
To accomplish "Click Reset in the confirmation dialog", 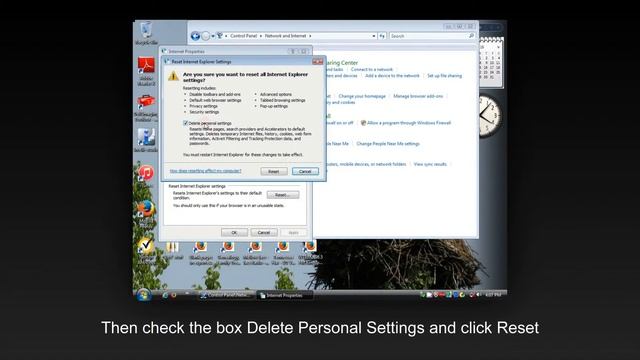I will point(273,171).
